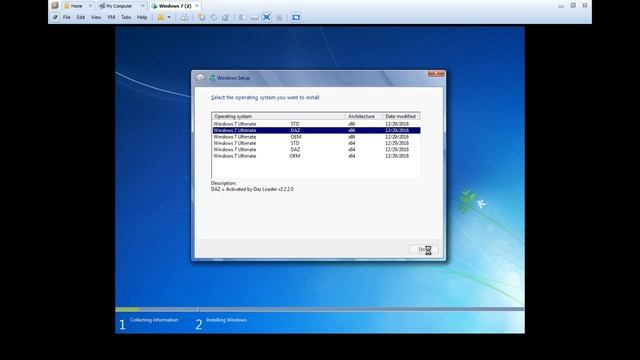Screen dimensions: 640x360
Task: Click the VMware application icon beside Home tab
Action: [55, 6]
